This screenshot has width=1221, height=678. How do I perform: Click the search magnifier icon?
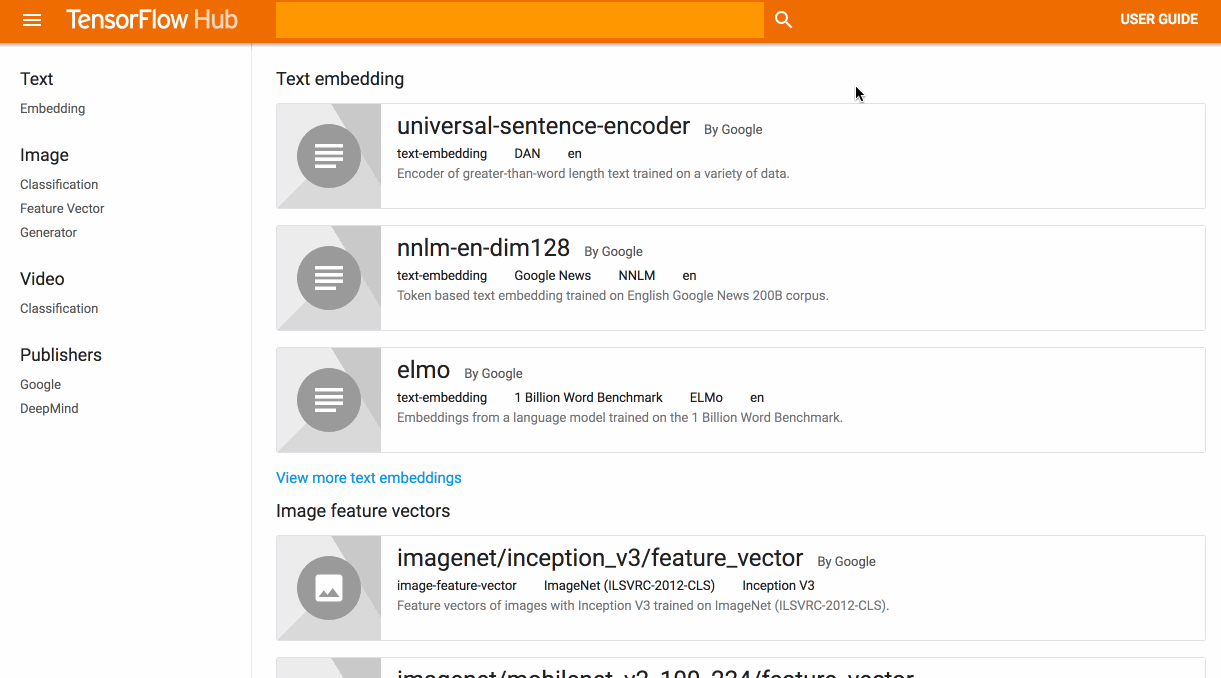point(784,20)
